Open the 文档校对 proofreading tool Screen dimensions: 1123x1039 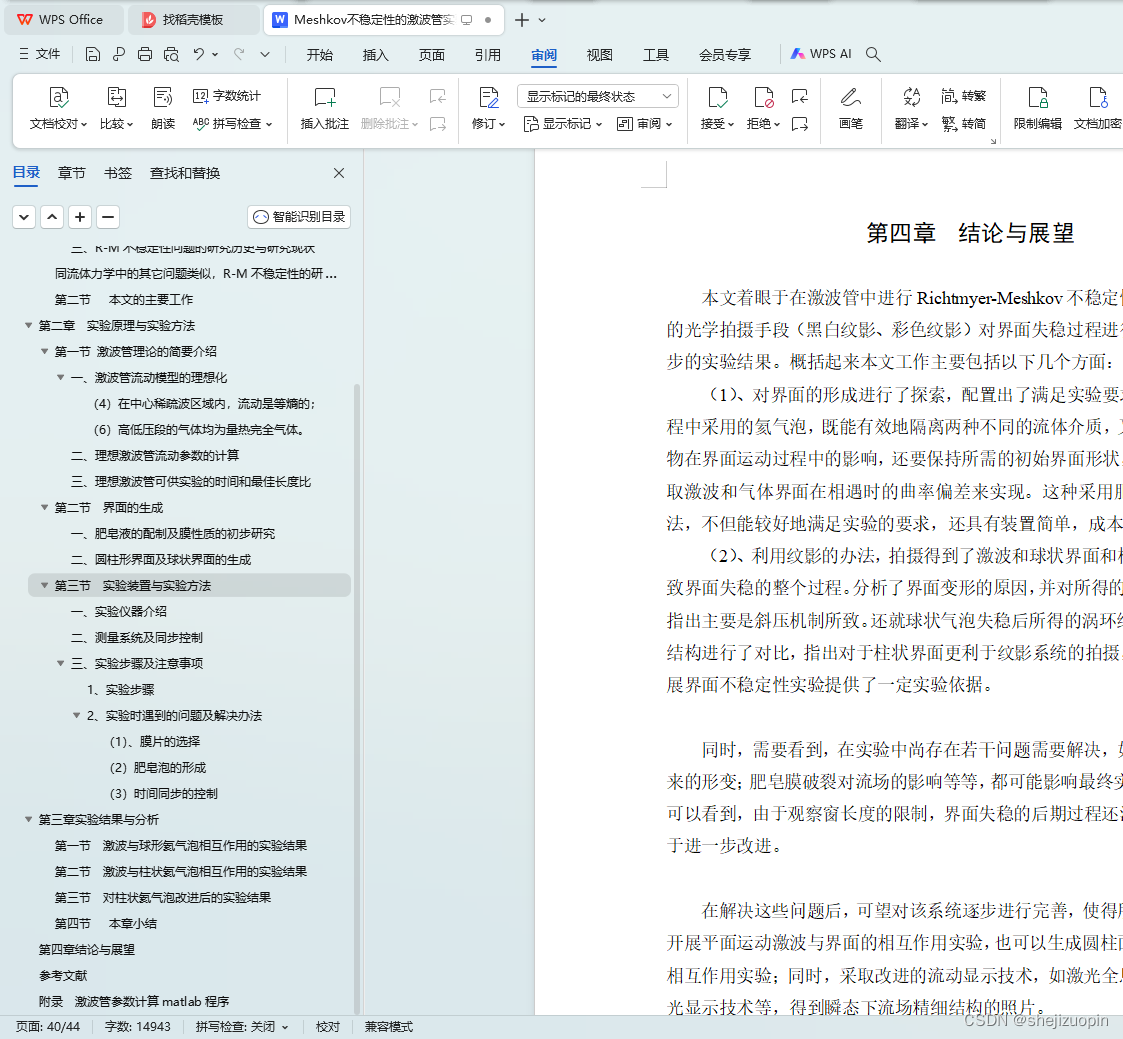point(58,108)
